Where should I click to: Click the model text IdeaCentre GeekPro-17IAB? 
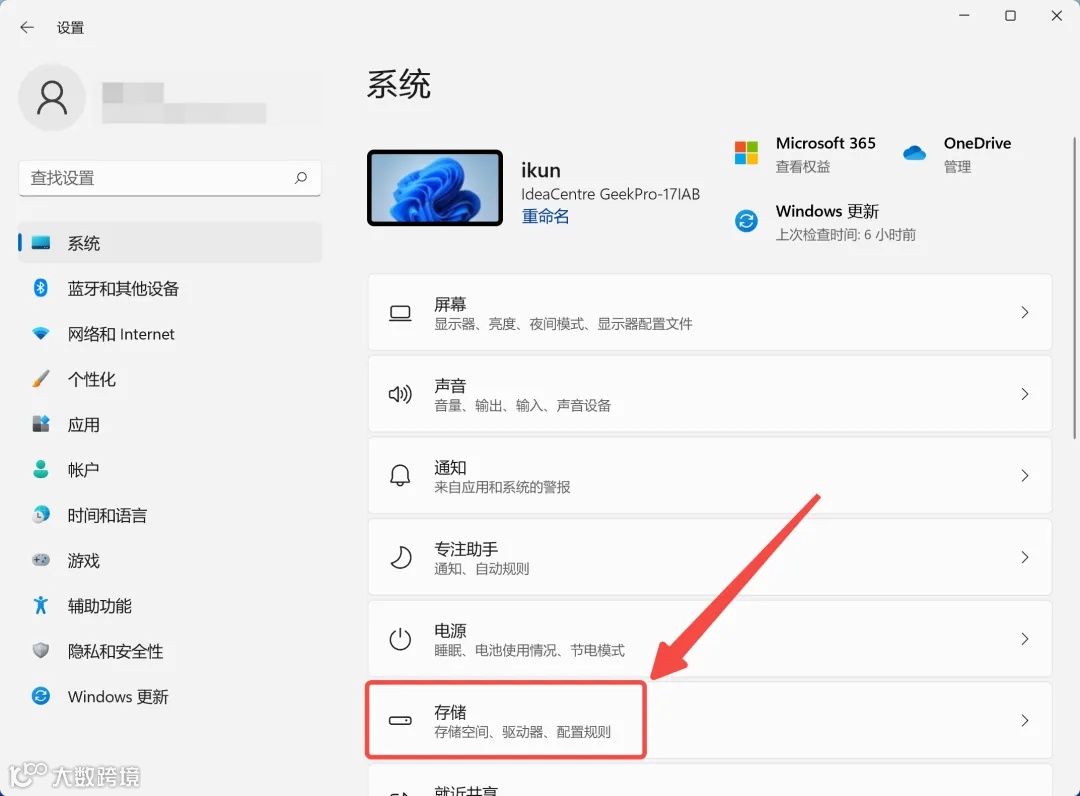pos(610,194)
